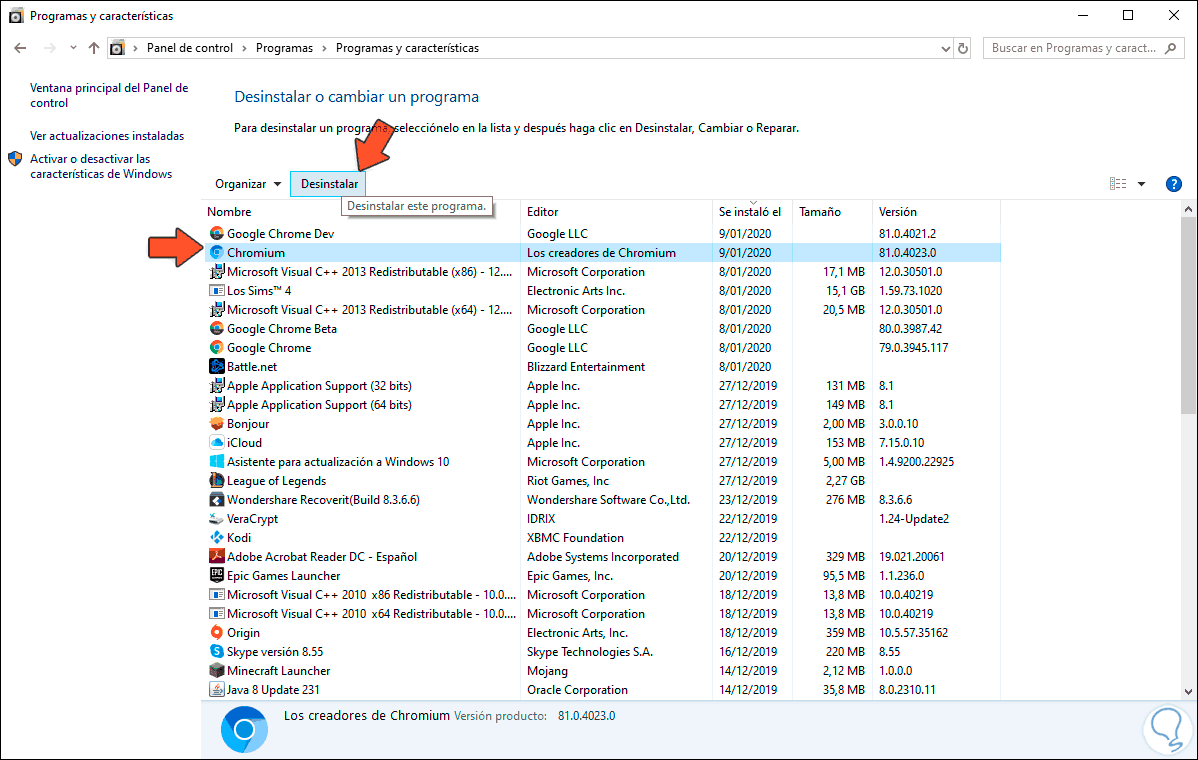Screen dimensions: 1198x760
Task: Open recent locations dropdown arrow
Action: pyautogui.click(x=73, y=48)
